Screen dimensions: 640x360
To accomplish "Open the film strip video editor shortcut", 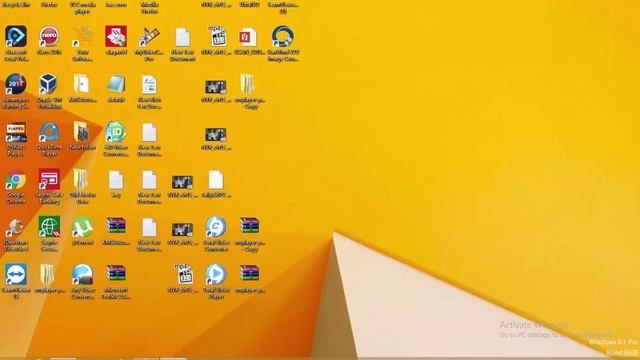I will coord(149,37).
